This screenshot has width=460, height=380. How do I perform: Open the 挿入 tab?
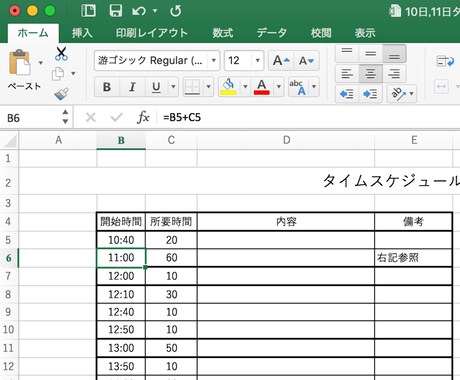point(82,33)
